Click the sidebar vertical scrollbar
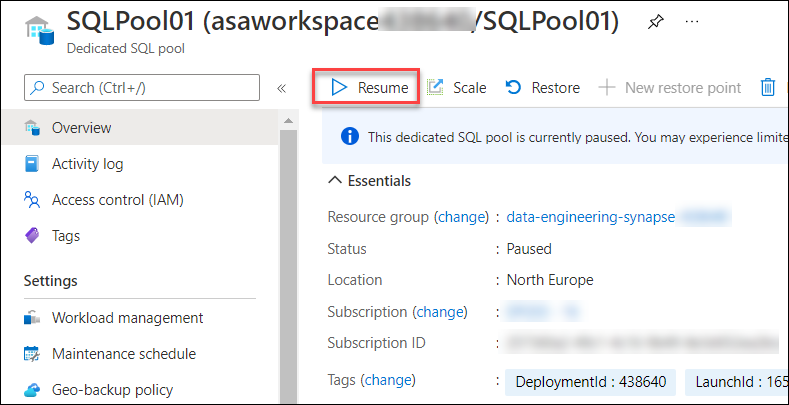 288,267
